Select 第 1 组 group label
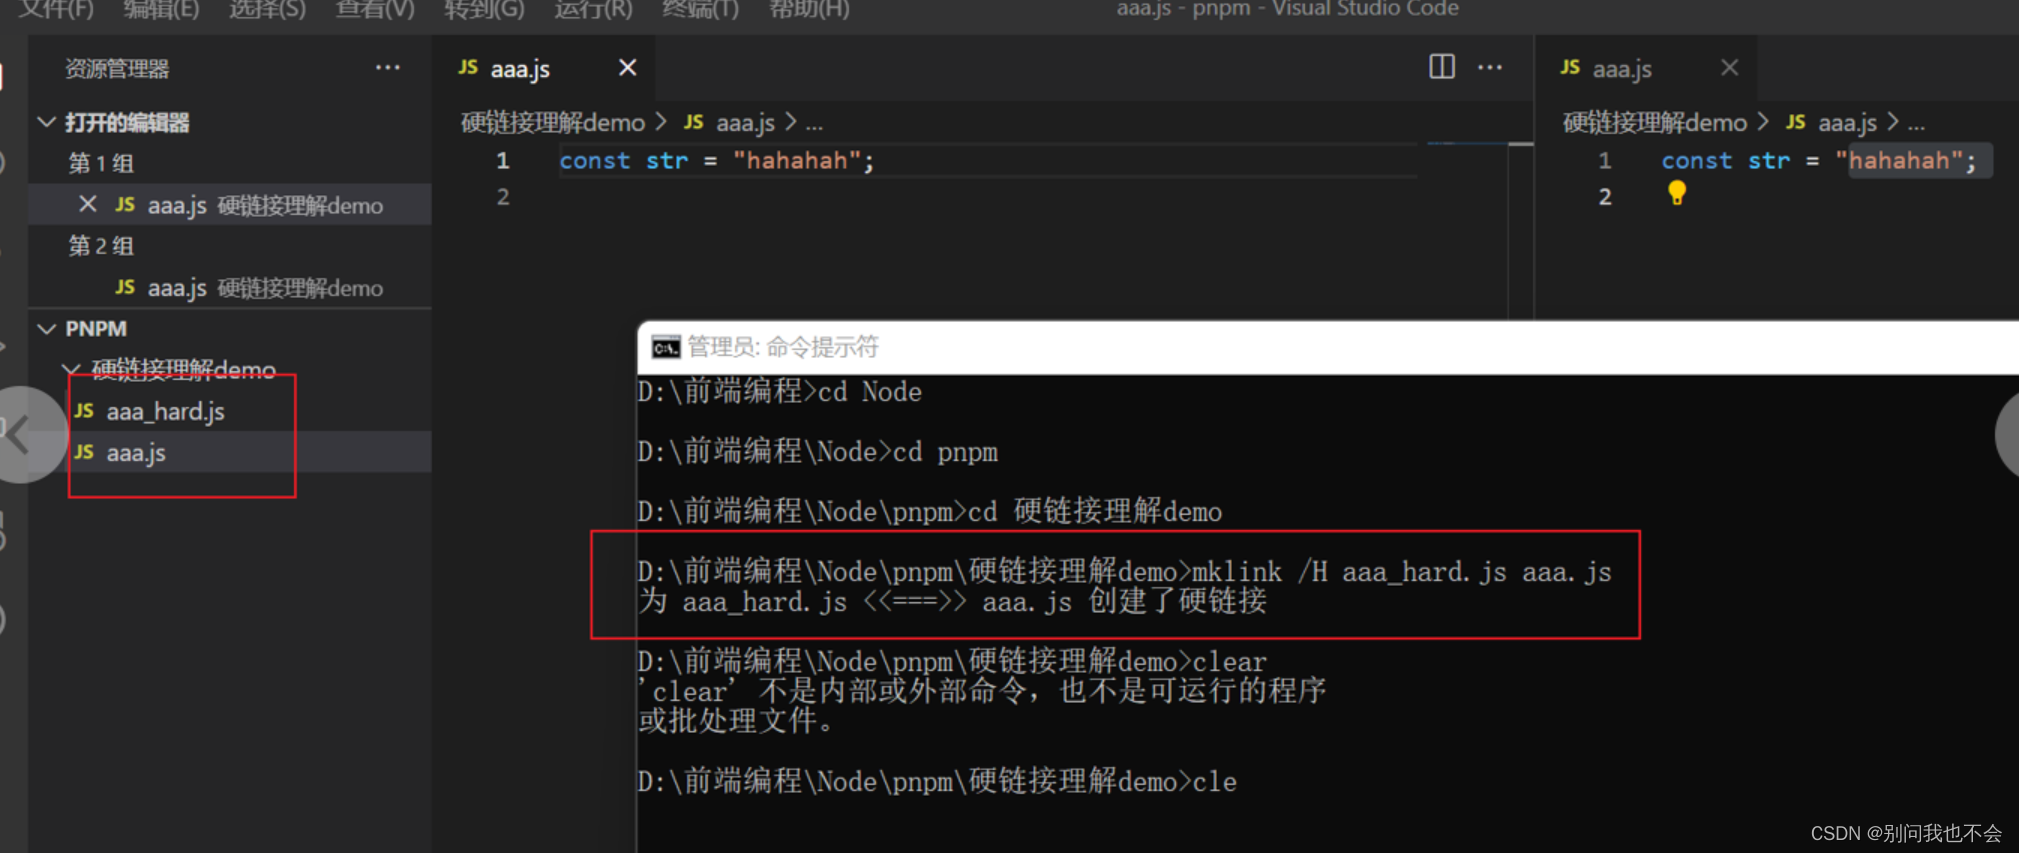 point(100,163)
